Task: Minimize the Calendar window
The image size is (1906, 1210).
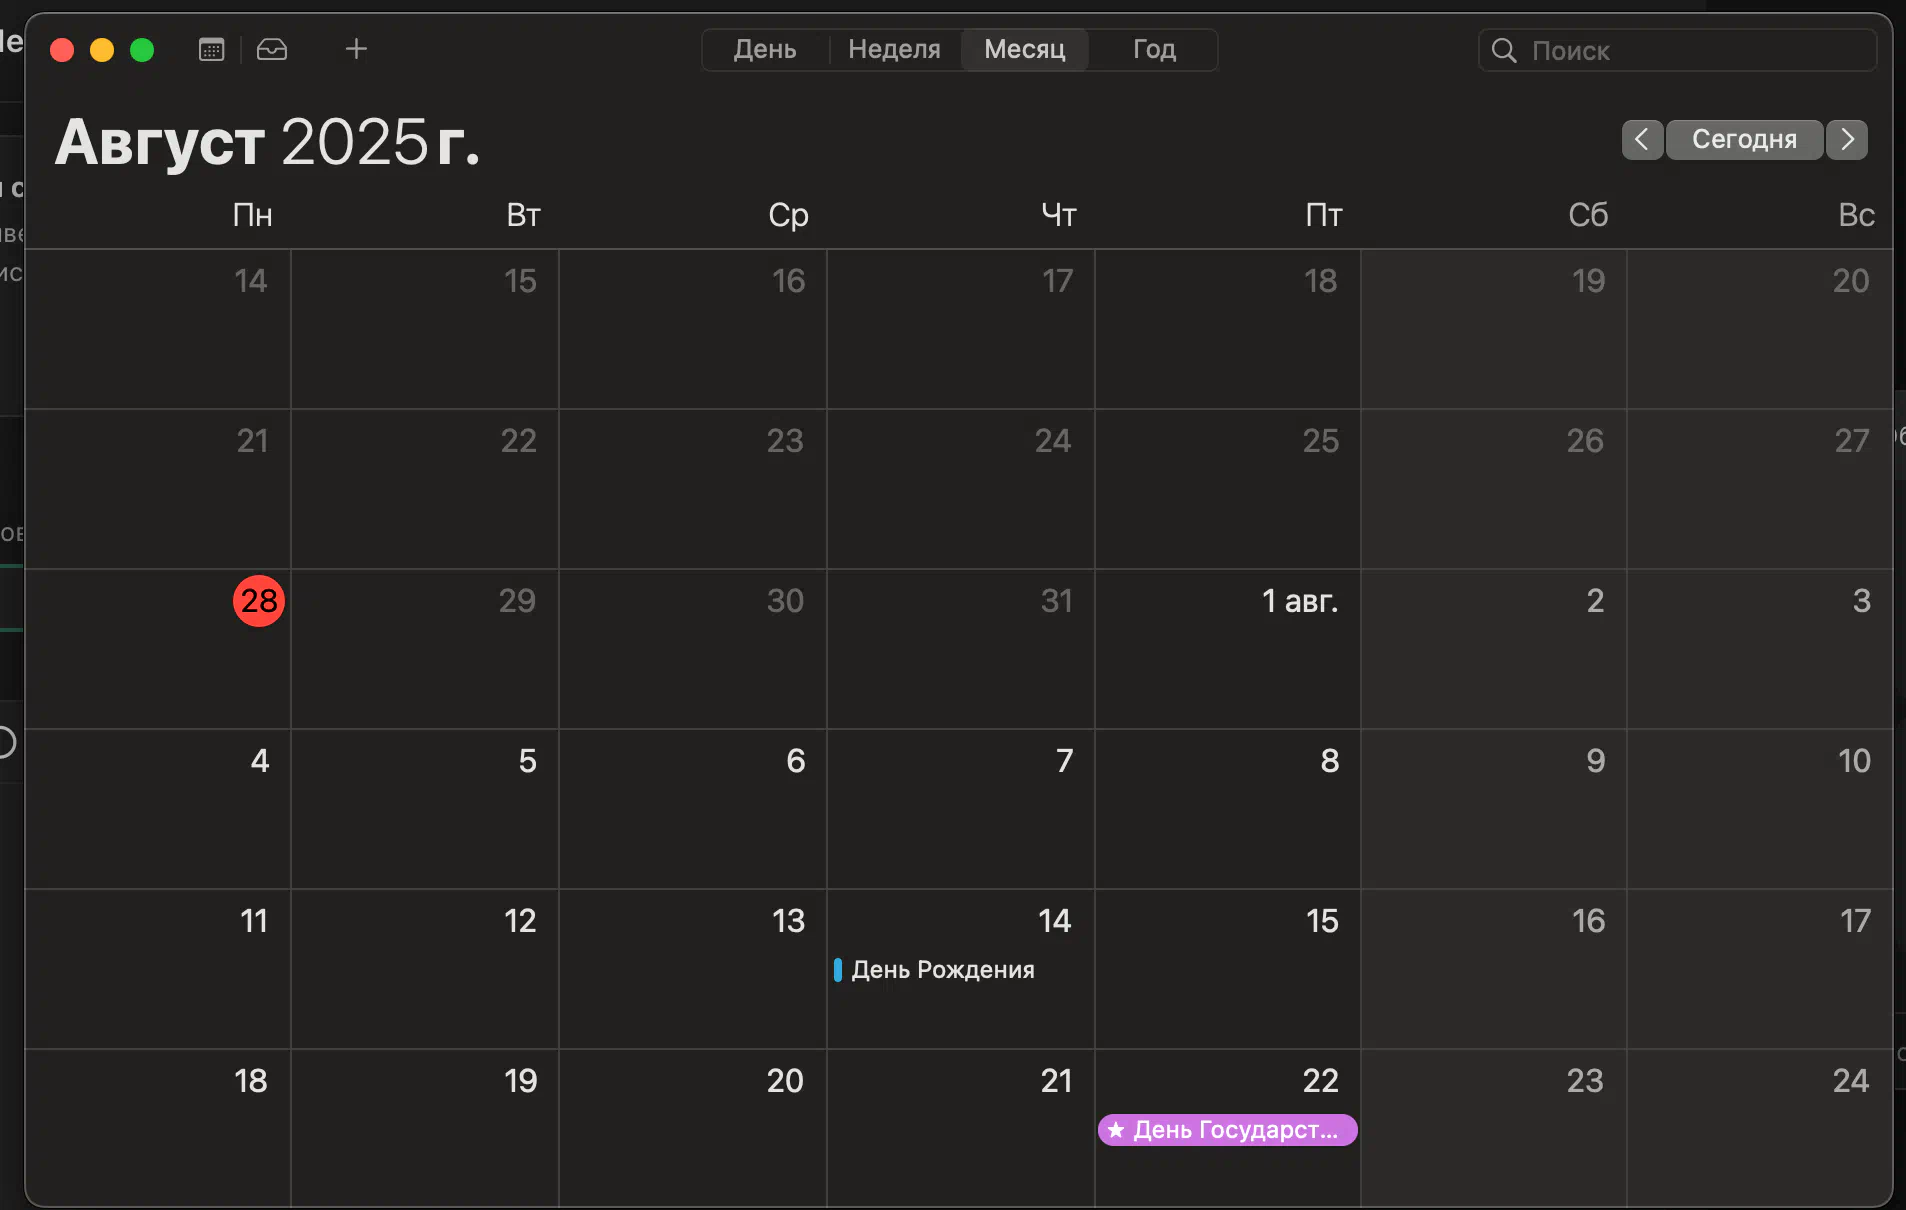Action: (102, 50)
